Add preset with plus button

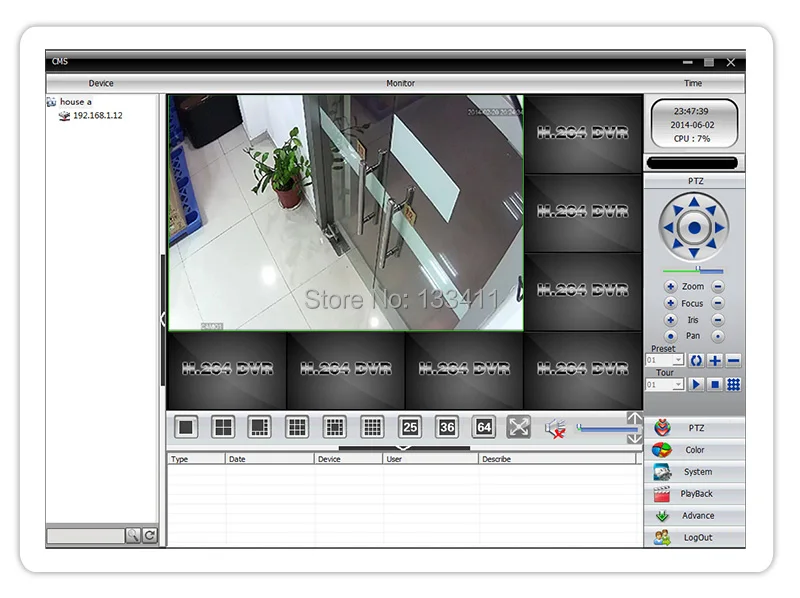coord(715,361)
